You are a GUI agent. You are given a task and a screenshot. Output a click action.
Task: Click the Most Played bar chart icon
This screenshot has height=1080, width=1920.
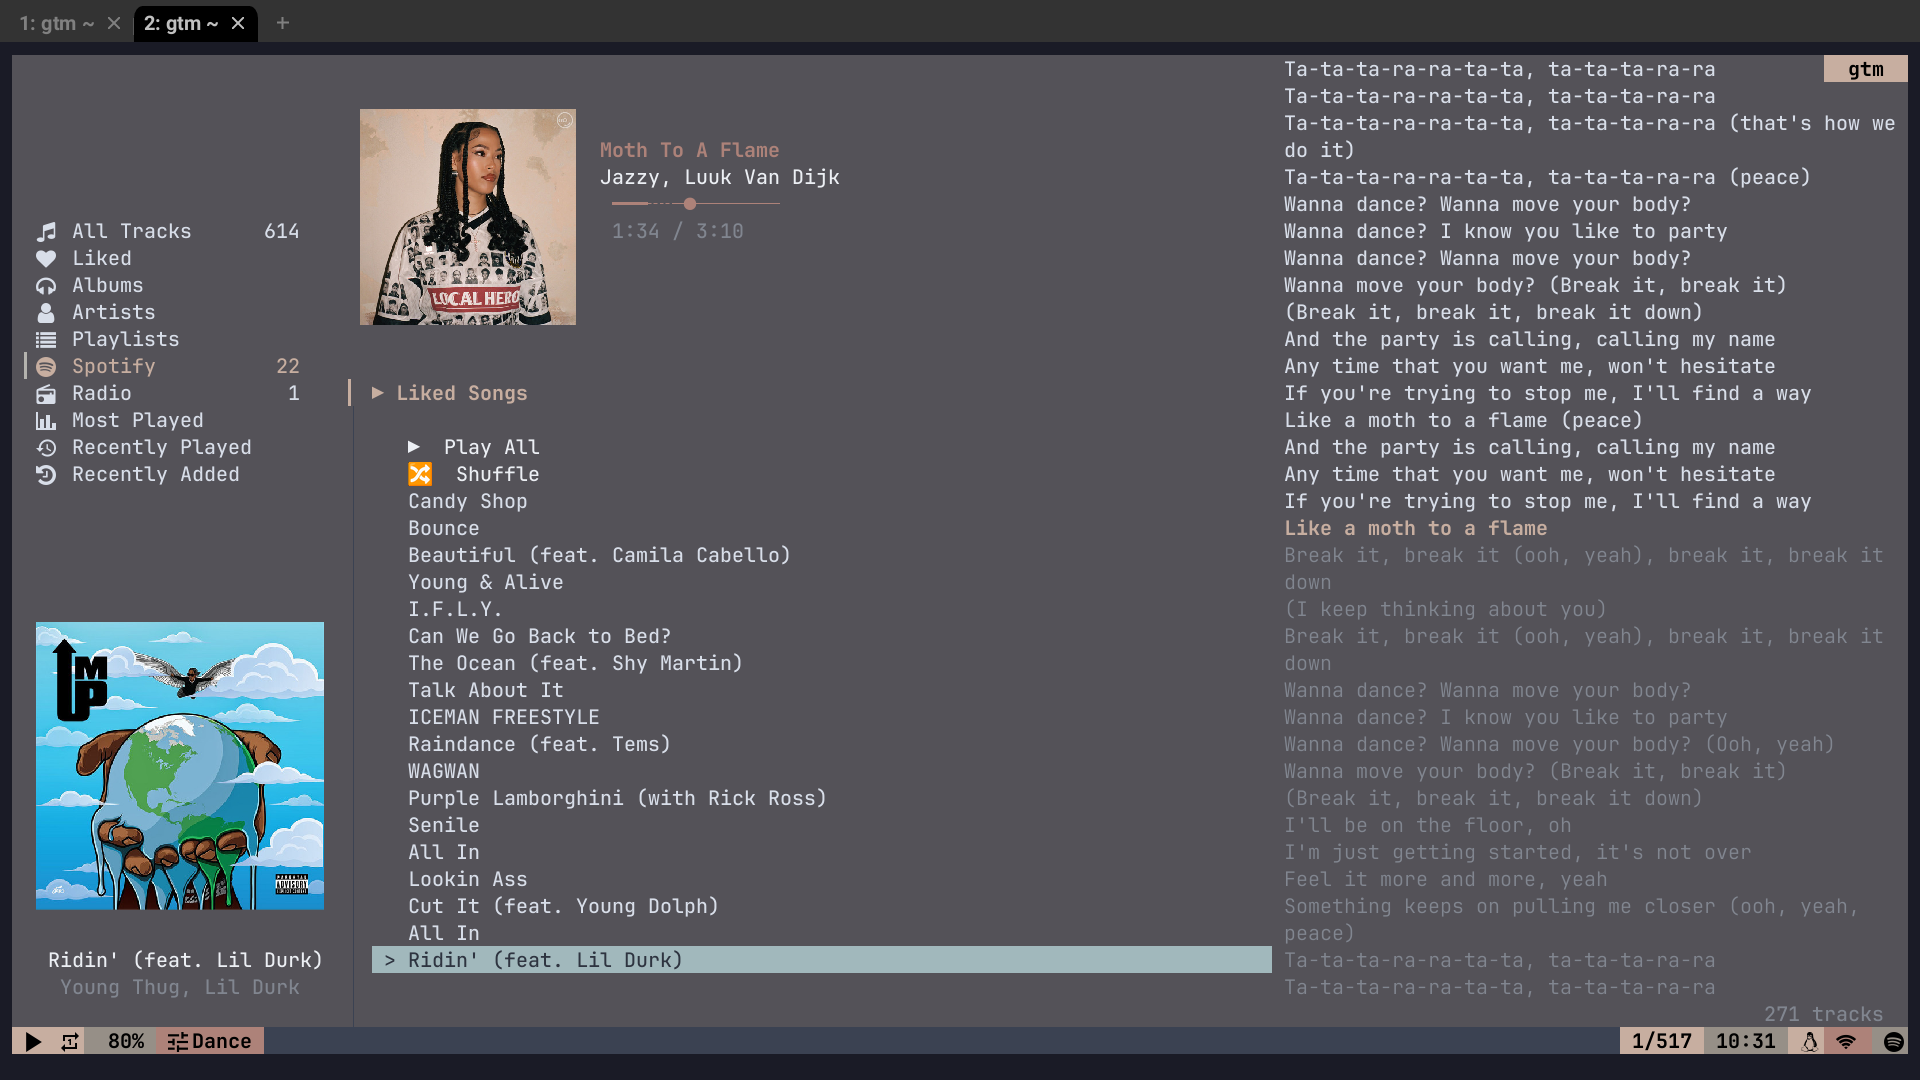pyautogui.click(x=46, y=421)
